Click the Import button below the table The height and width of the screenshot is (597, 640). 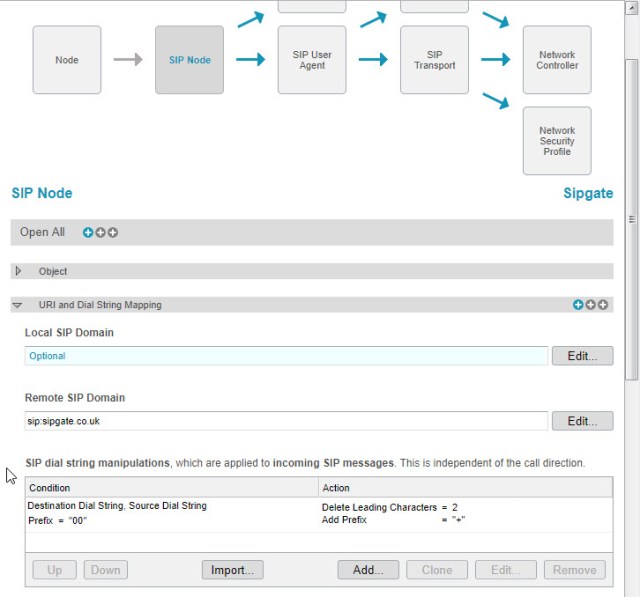tap(232, 570)
